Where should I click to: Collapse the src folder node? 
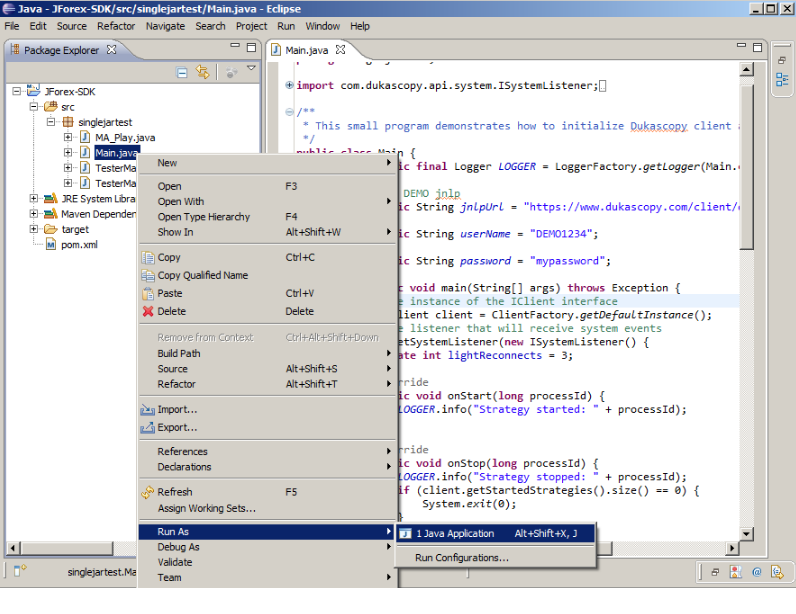34,107
